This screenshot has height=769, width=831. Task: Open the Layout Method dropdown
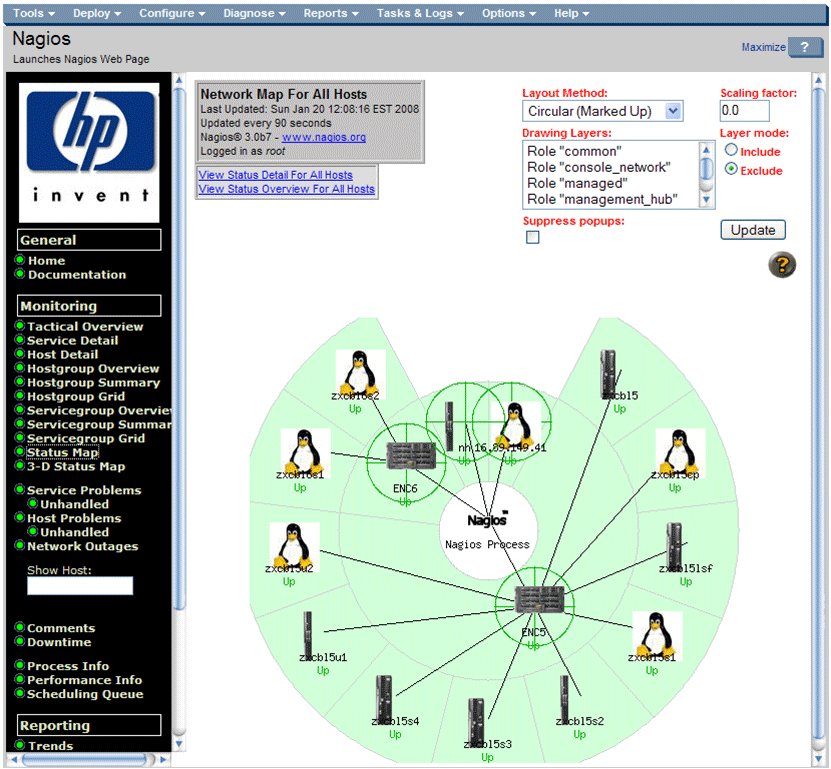pyautogui.click(x=603, y=111)
